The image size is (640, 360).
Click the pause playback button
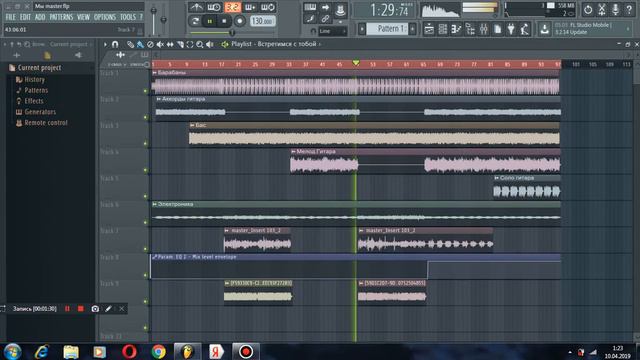click(210, 21)
